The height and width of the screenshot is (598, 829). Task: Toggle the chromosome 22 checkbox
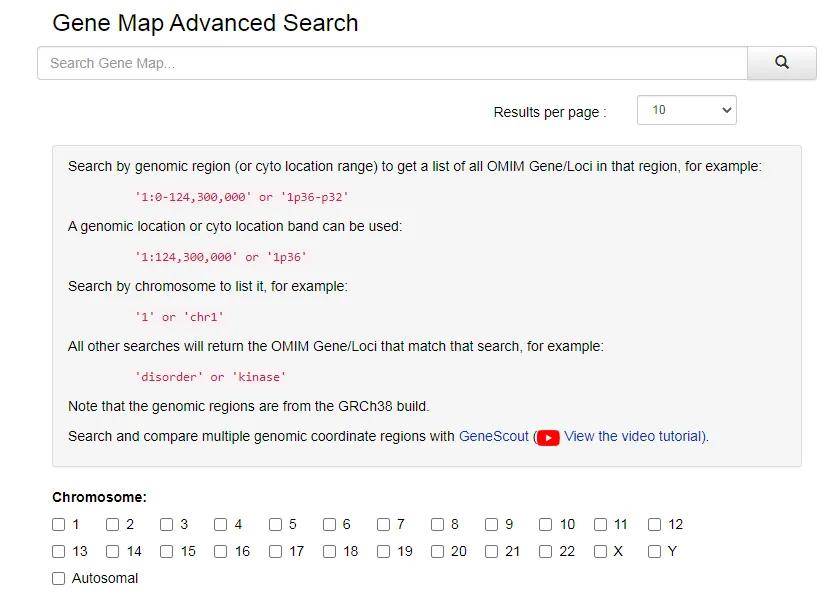click(546, 551)
